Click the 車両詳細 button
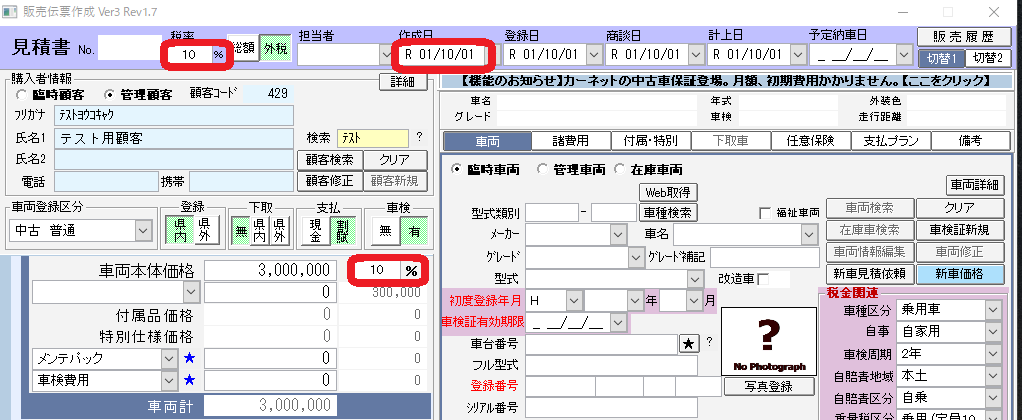This screenshot has height=420, width=1022. [975, 185]
